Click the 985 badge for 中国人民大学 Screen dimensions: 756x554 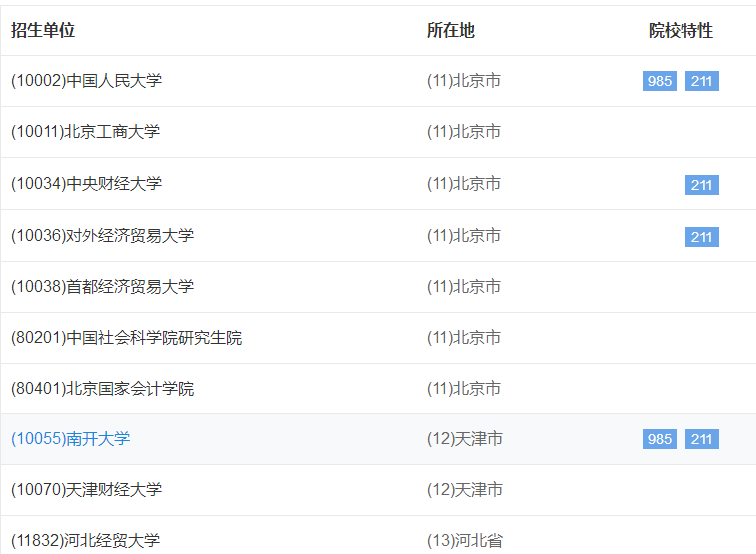tap(660, 81)
